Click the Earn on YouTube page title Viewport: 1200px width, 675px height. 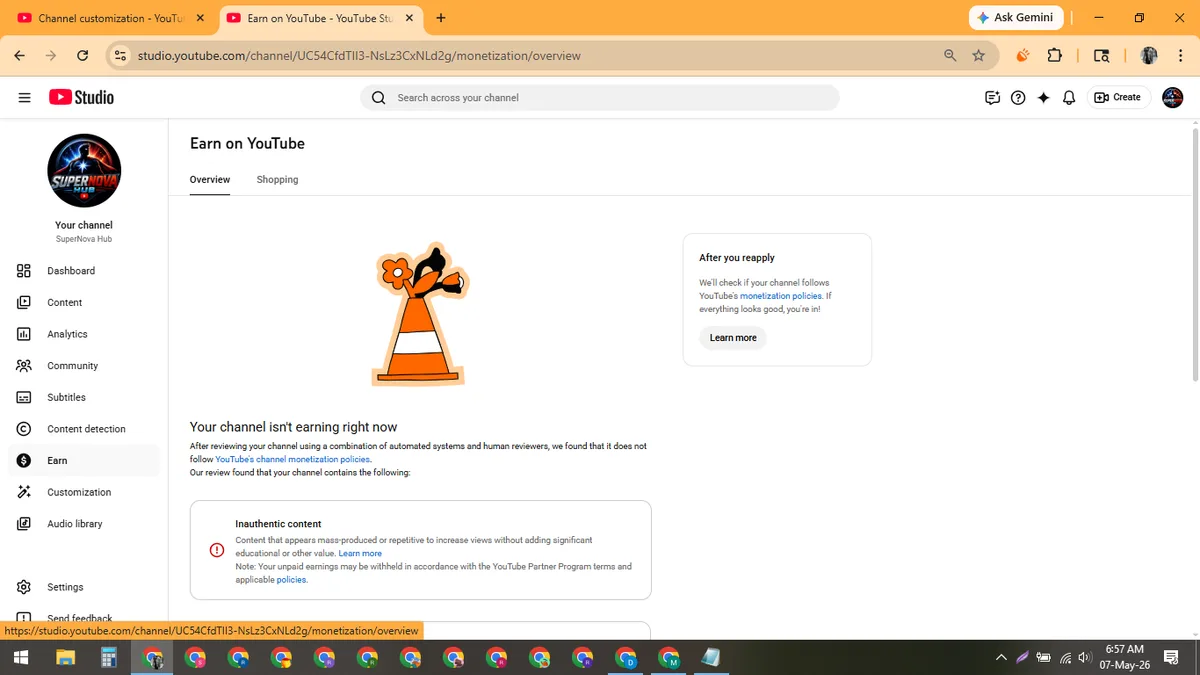pyautogui.click(x=247, y=144)
